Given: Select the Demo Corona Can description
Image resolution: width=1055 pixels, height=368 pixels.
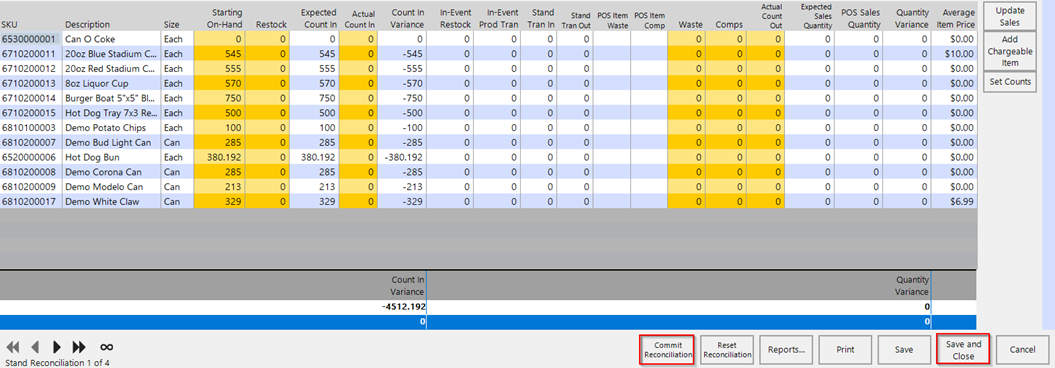Looking at the screenshot, I should click(112, 172).
